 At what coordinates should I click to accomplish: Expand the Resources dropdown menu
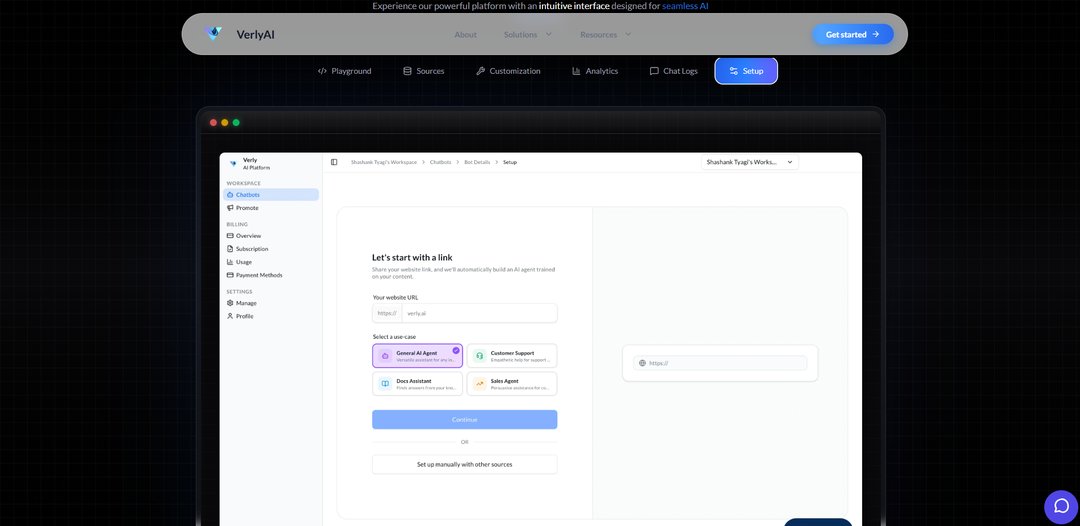pos(605,35)
